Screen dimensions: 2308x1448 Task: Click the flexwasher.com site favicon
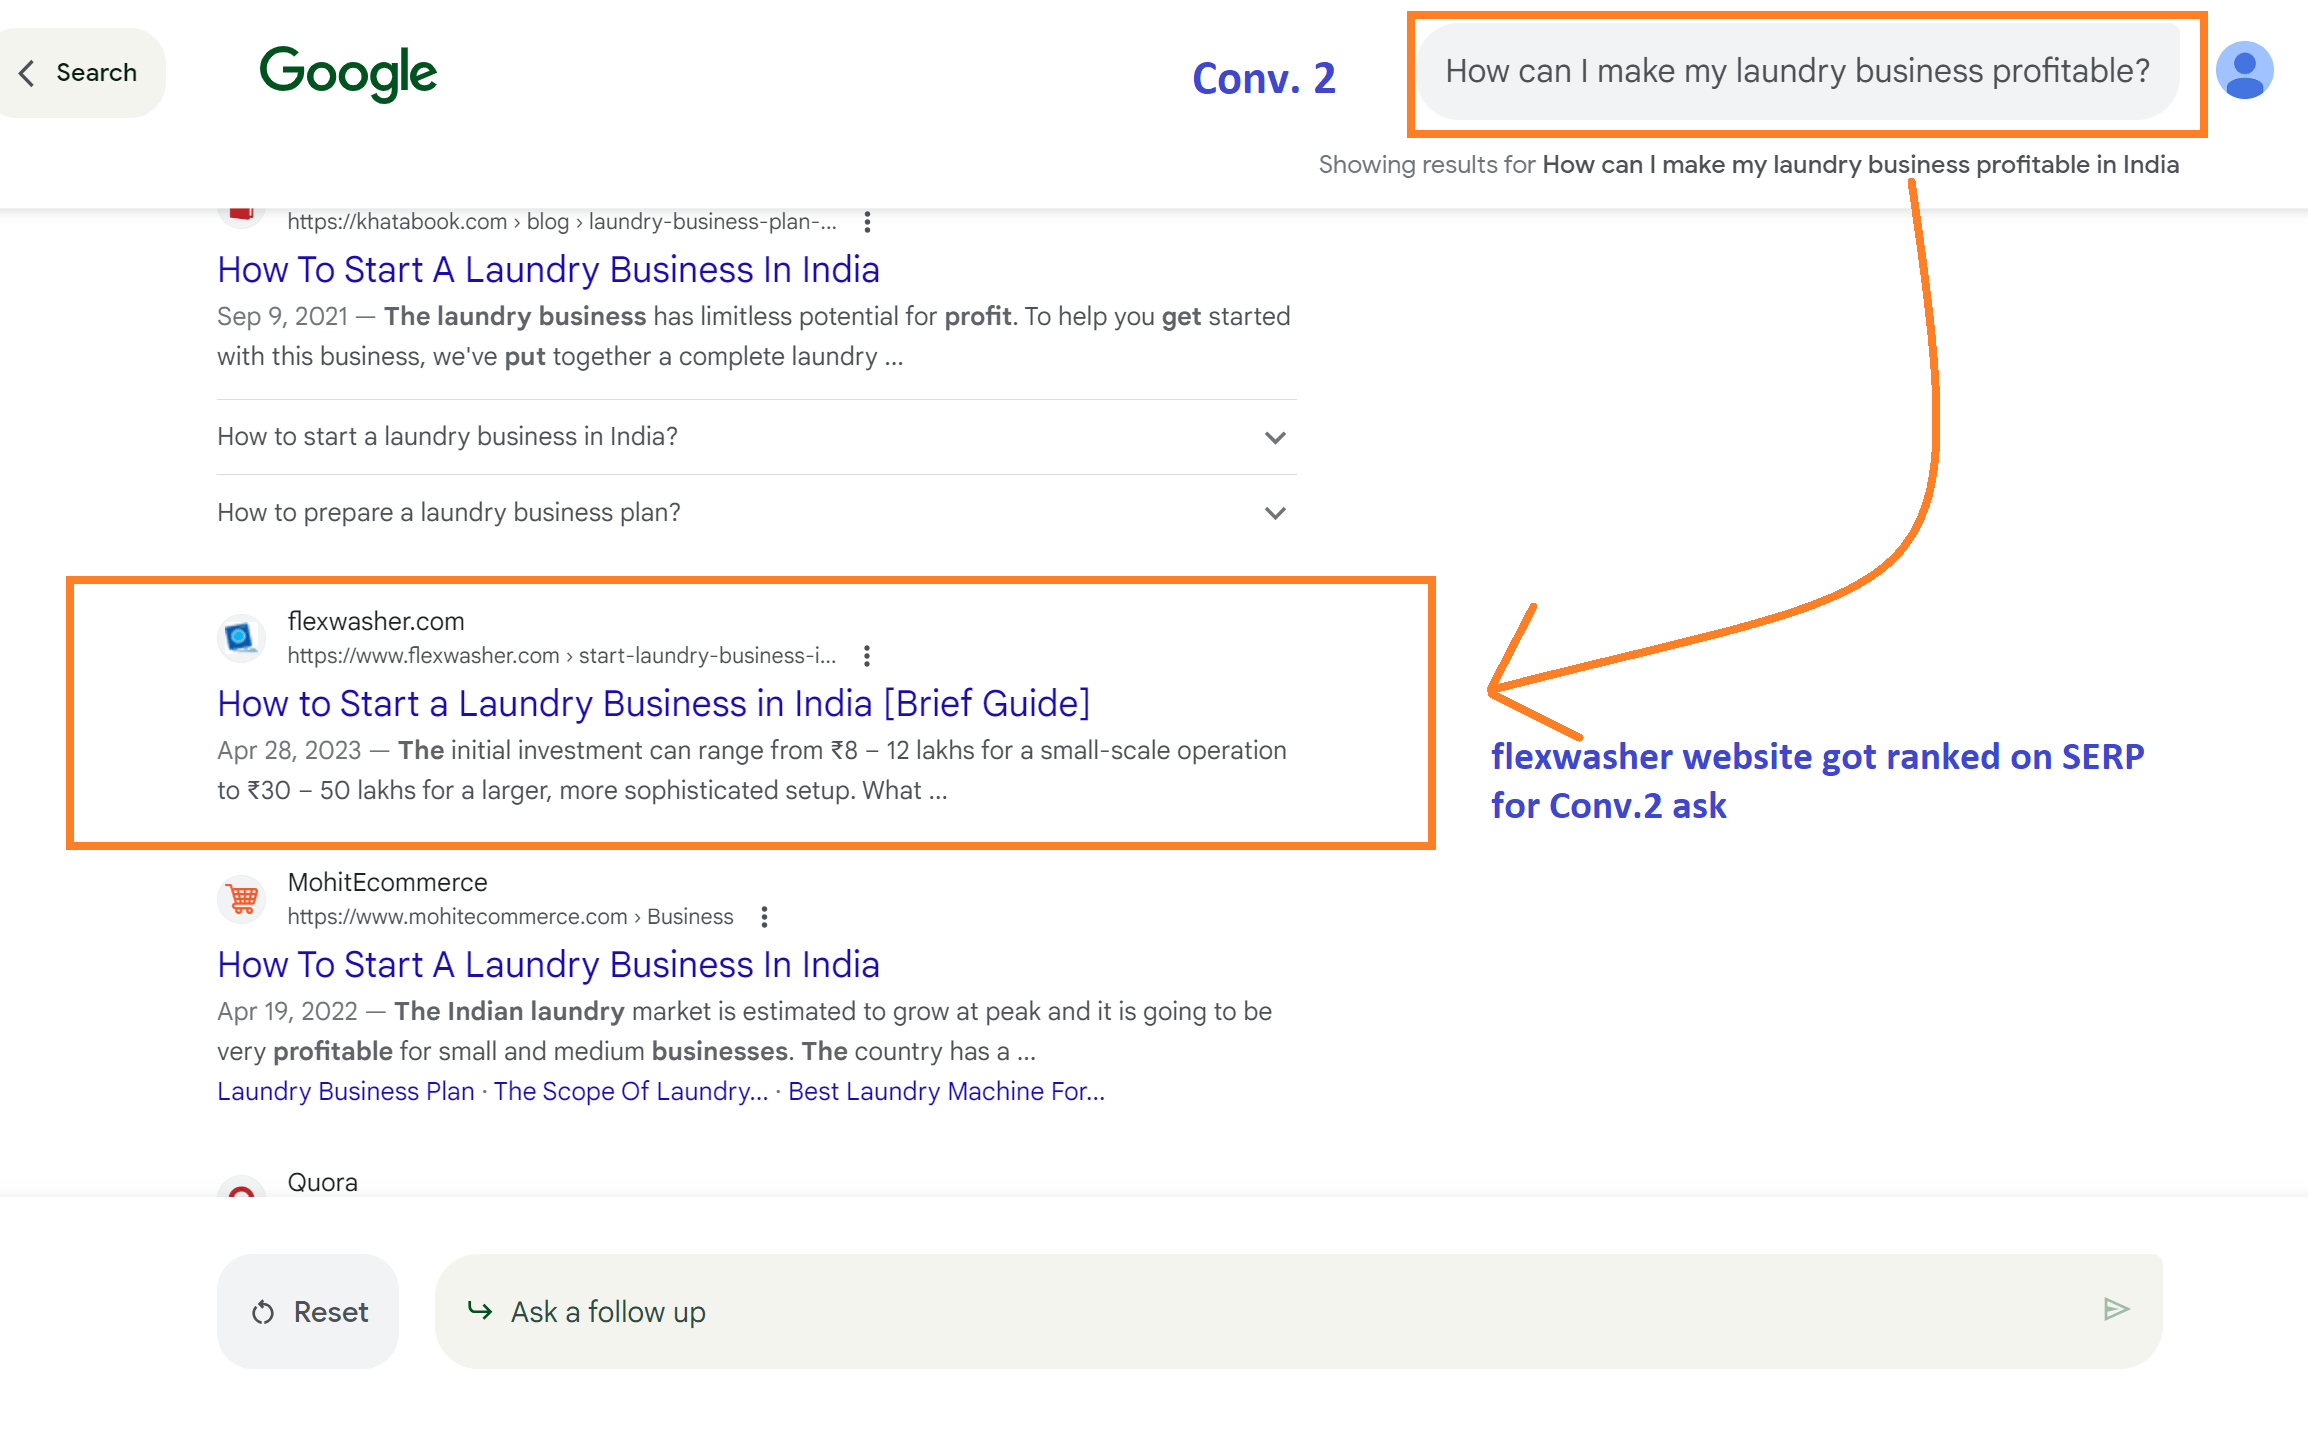[x=241, y=638]
